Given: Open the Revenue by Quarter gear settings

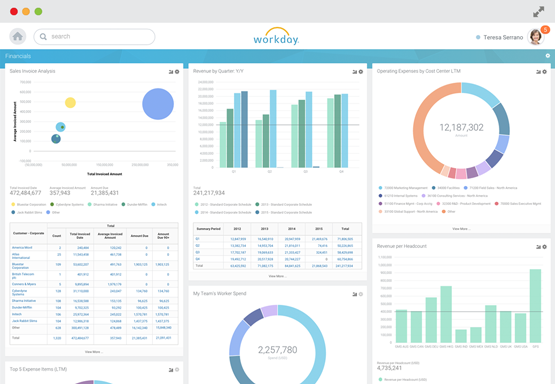Looking at the screenshot, I should (x=361, y=71).
